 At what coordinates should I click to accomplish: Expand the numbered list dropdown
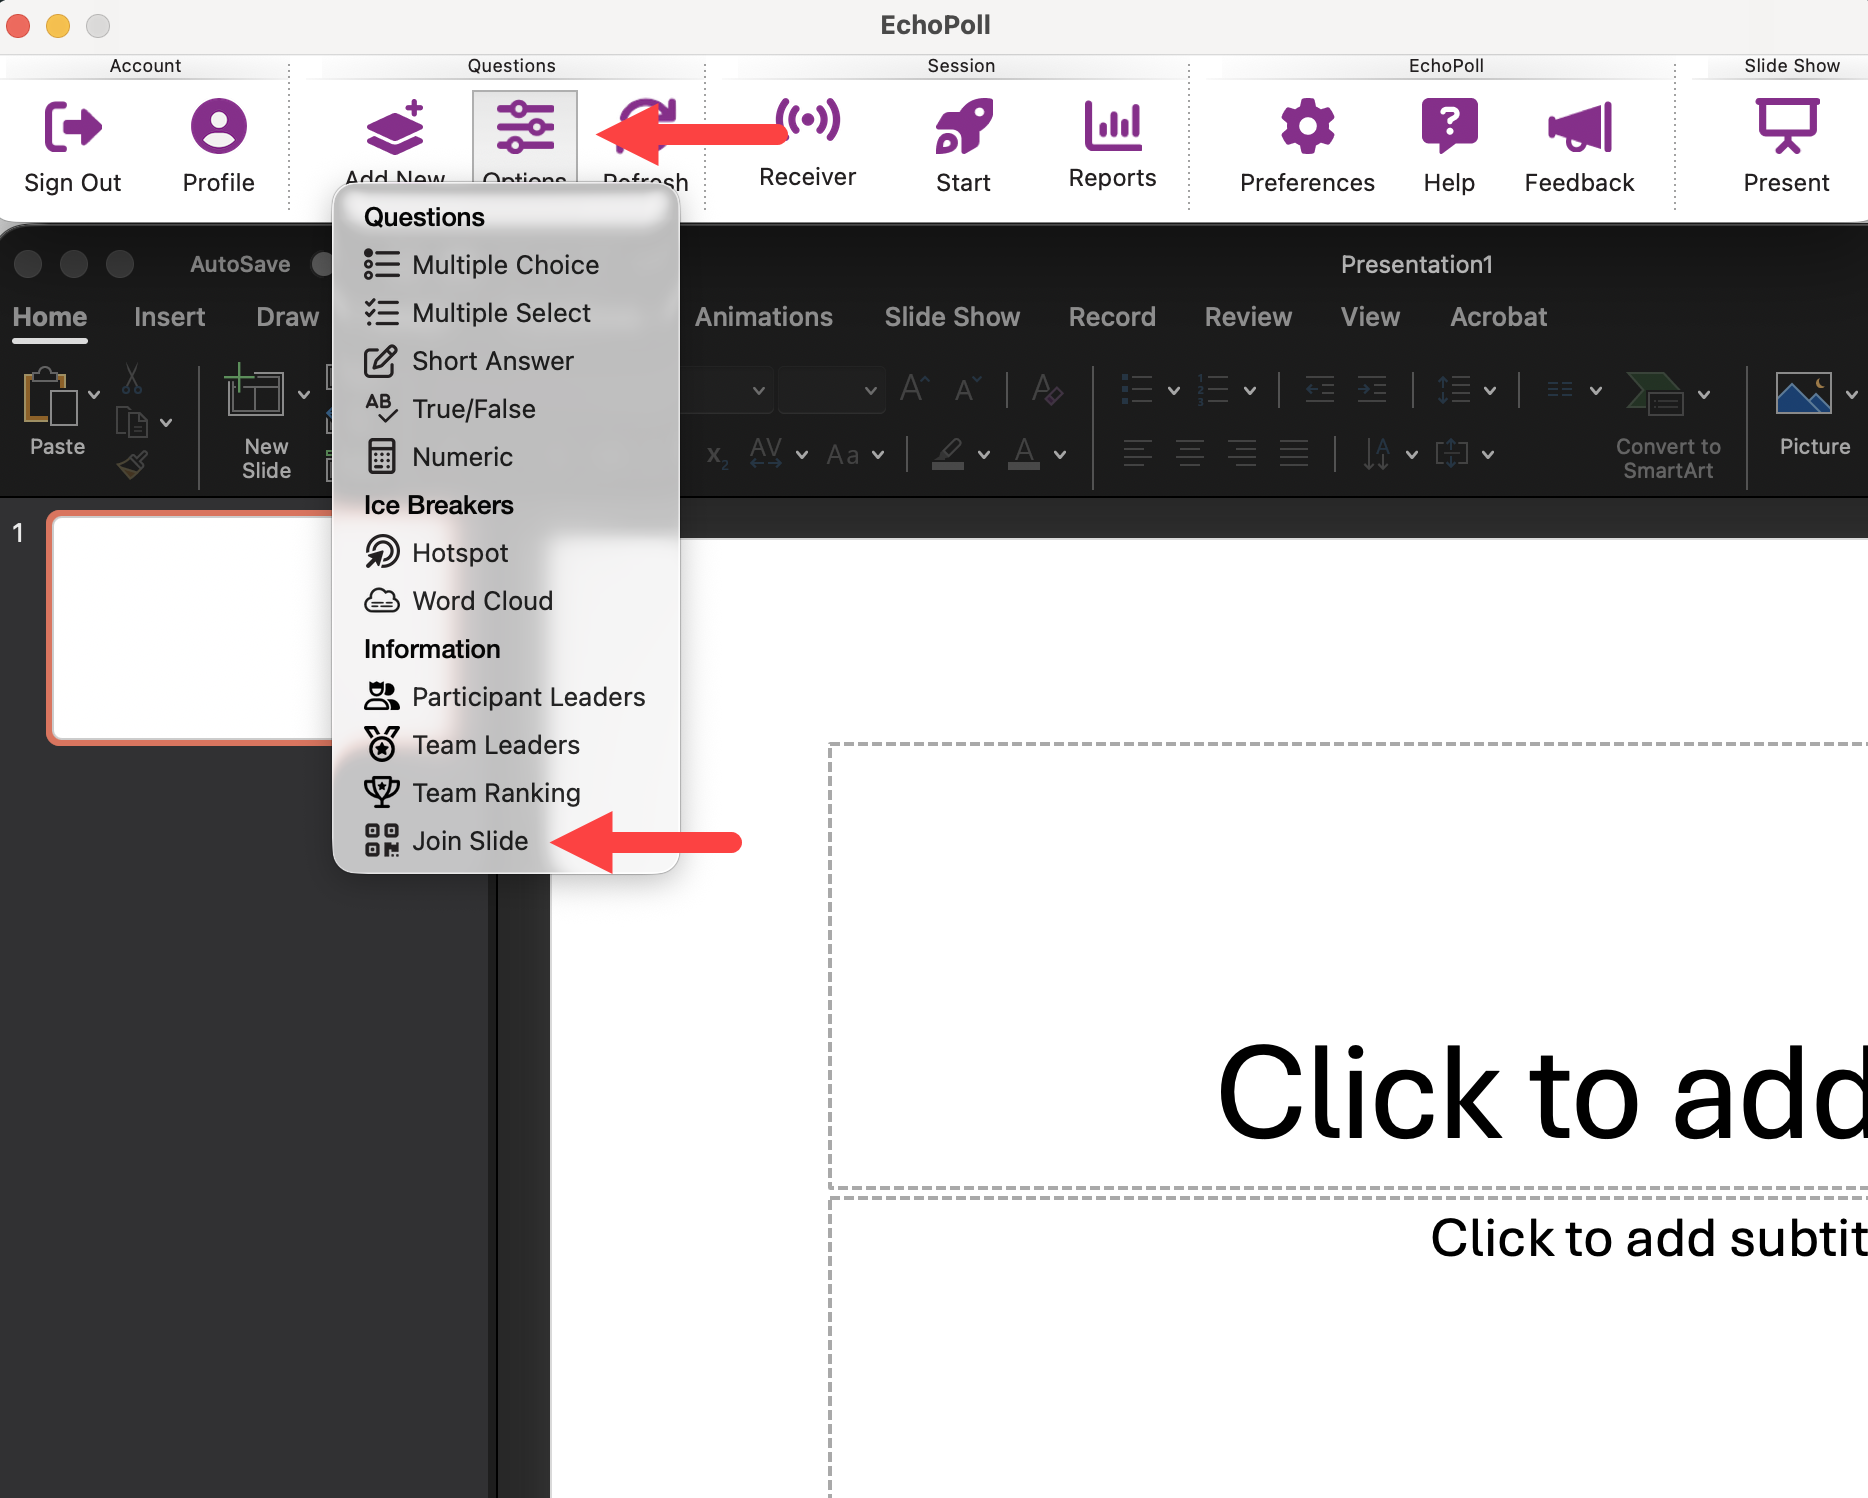[x=1250, y=391]
